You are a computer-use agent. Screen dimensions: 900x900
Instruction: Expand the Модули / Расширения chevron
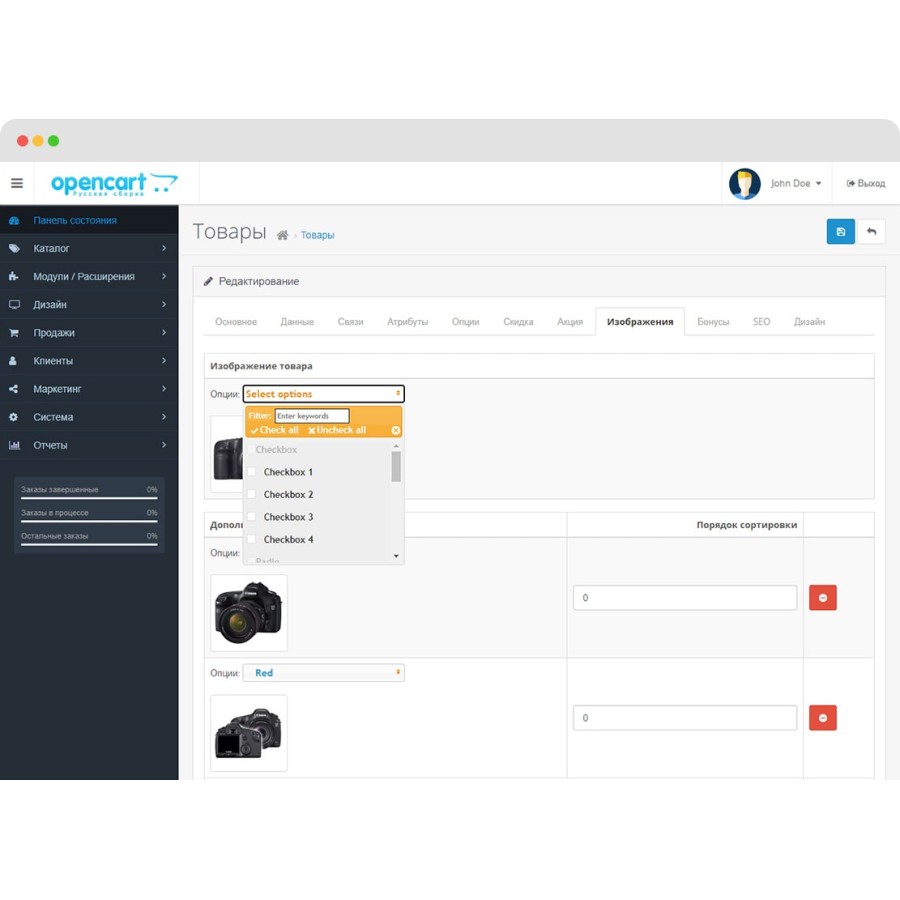(x=164, y=276)
